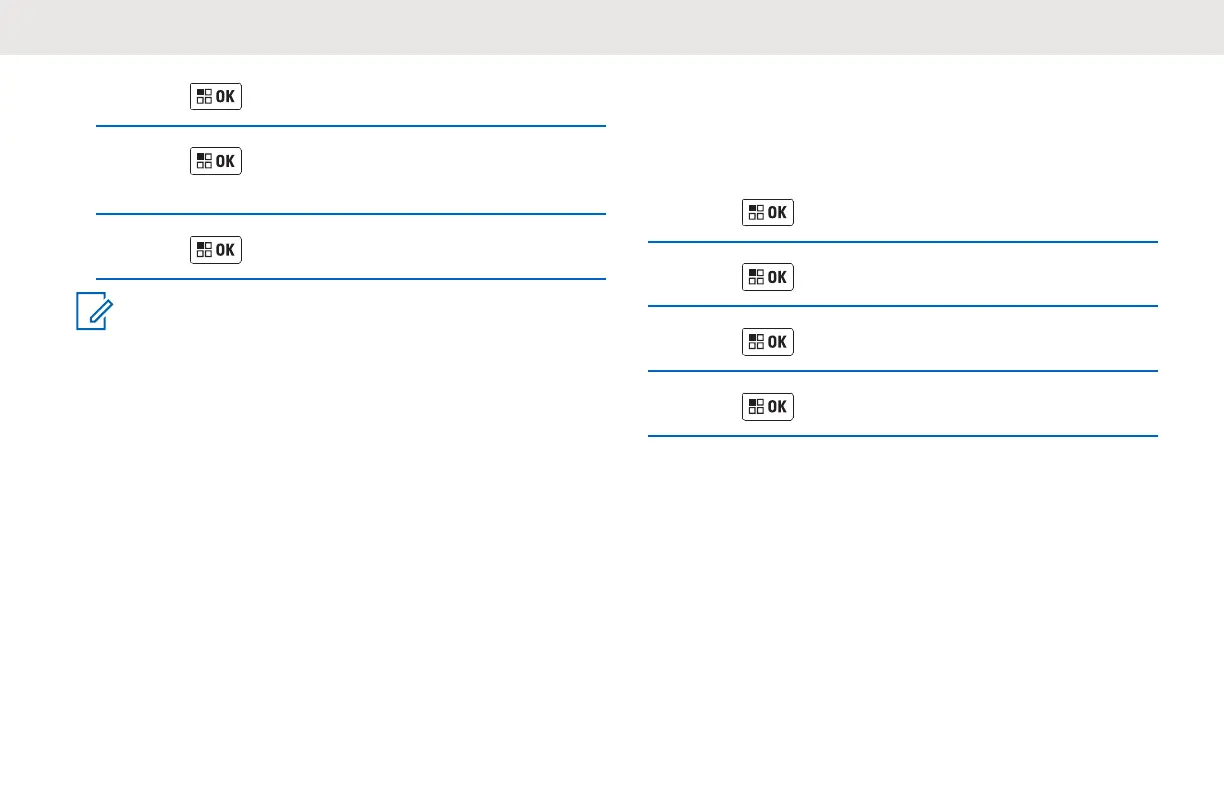Click the OK text in last right column icon

(777, 407)
